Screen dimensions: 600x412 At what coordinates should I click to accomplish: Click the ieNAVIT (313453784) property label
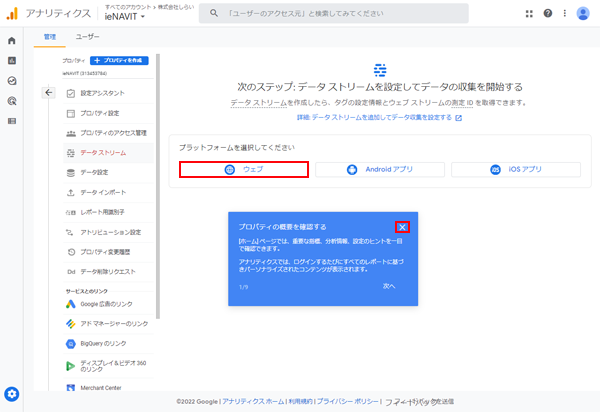pos(85,73)
